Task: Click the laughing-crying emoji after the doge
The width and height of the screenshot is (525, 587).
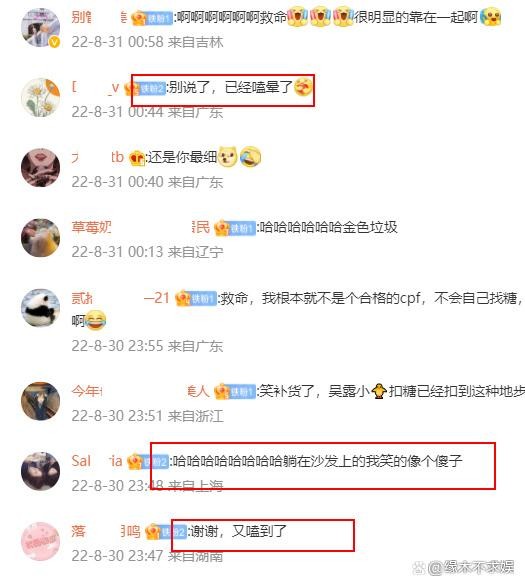Action: coord(250,157)
